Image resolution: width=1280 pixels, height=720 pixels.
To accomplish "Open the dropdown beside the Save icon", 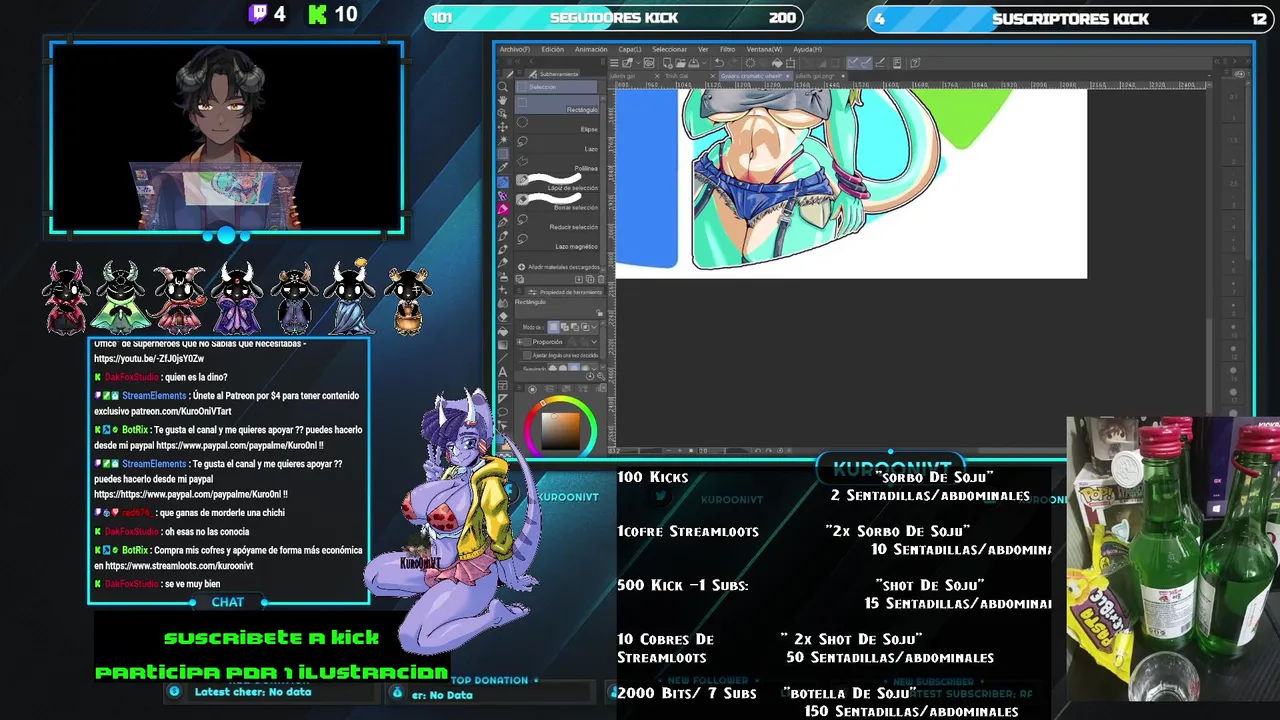I will coord(704,63).
